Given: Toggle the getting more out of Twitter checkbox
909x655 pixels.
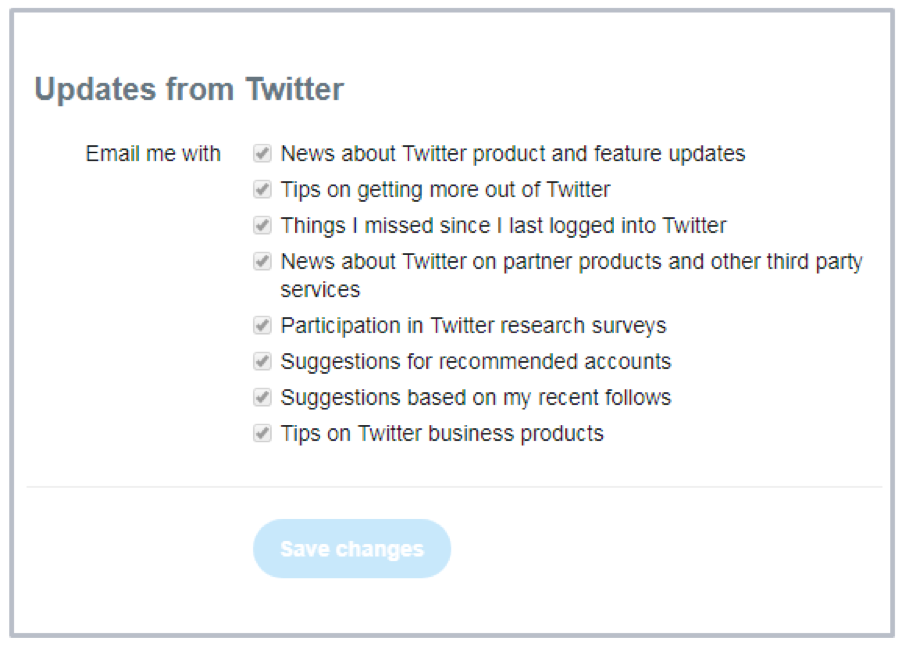Looking at the screenshot, I should [262, 190].
